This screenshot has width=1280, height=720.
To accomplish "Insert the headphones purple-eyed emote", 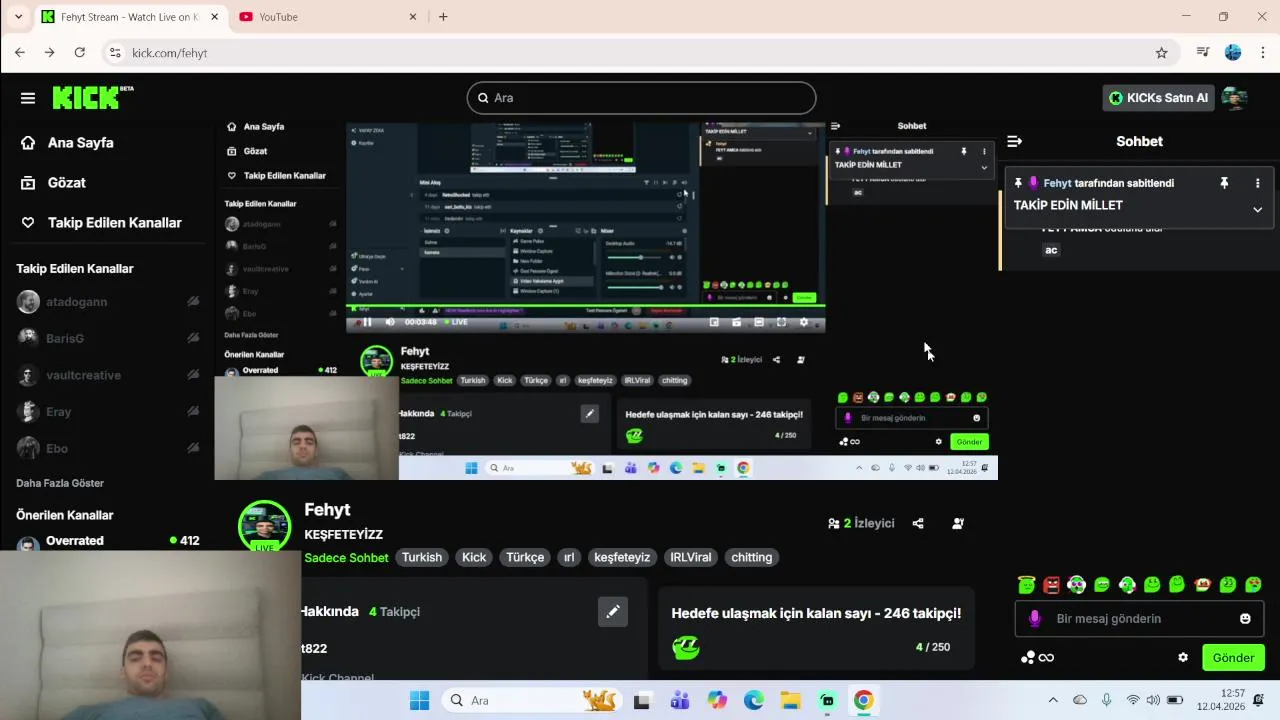I will (x=1076, y=584).
